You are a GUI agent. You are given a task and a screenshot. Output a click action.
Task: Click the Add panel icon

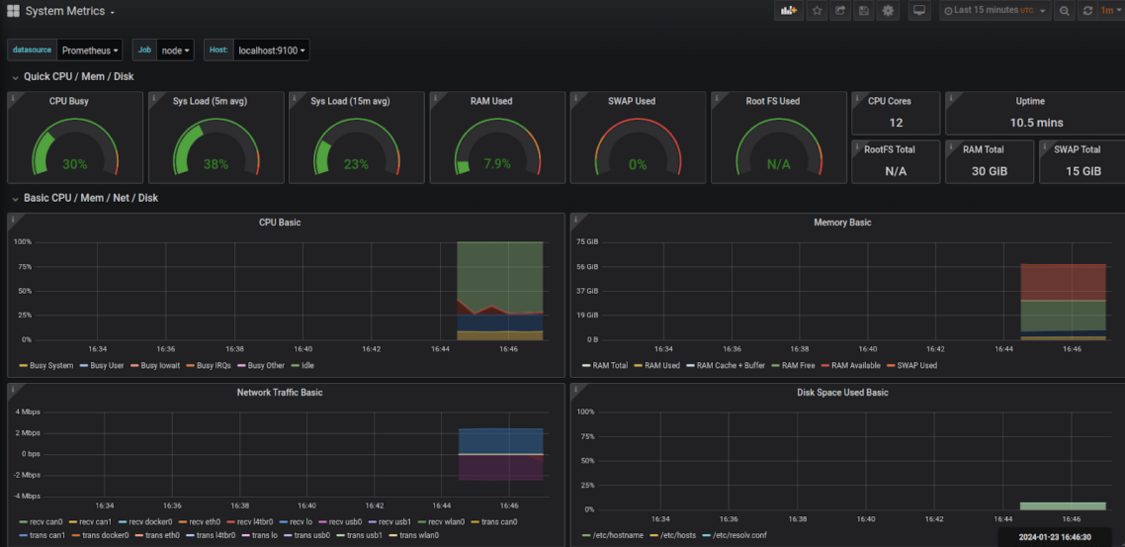point(789,11)
